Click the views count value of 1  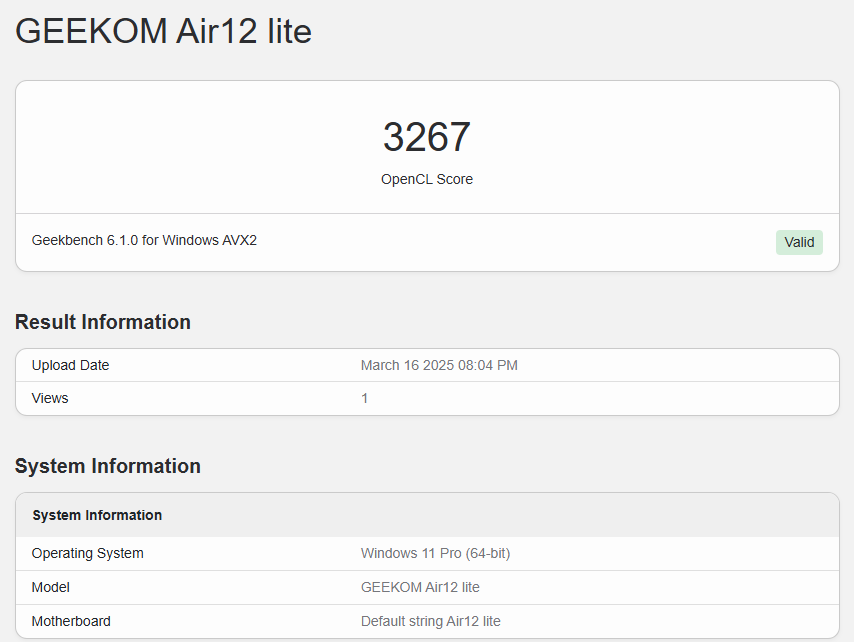click(365, 398)
